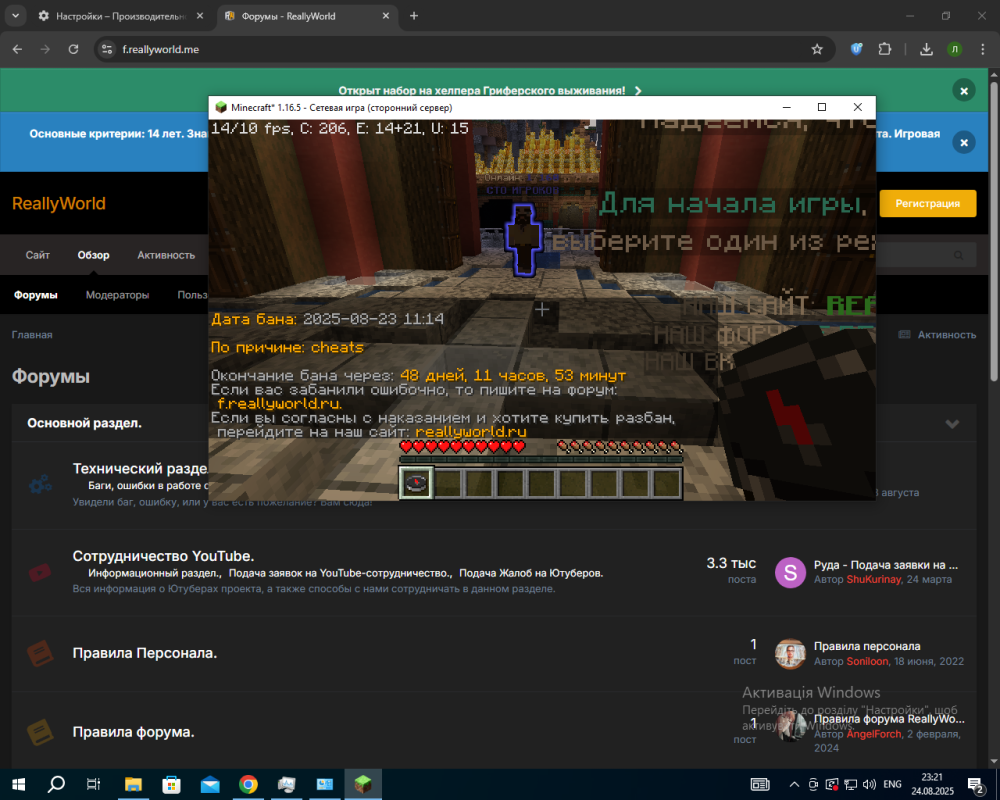Click the Регистрация button
Screen dimensions: 1000x800
coord(927,204)
